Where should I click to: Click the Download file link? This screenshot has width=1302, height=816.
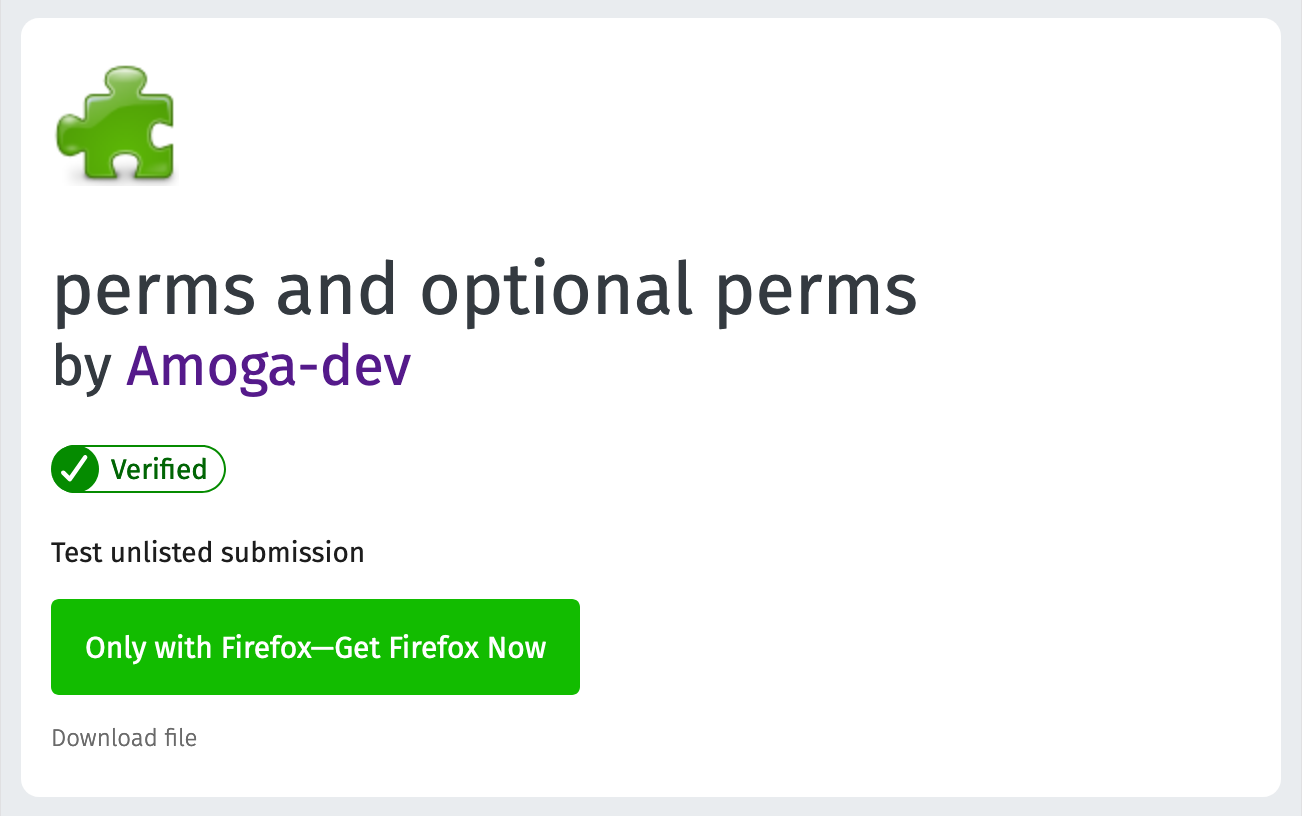[124, 738]
